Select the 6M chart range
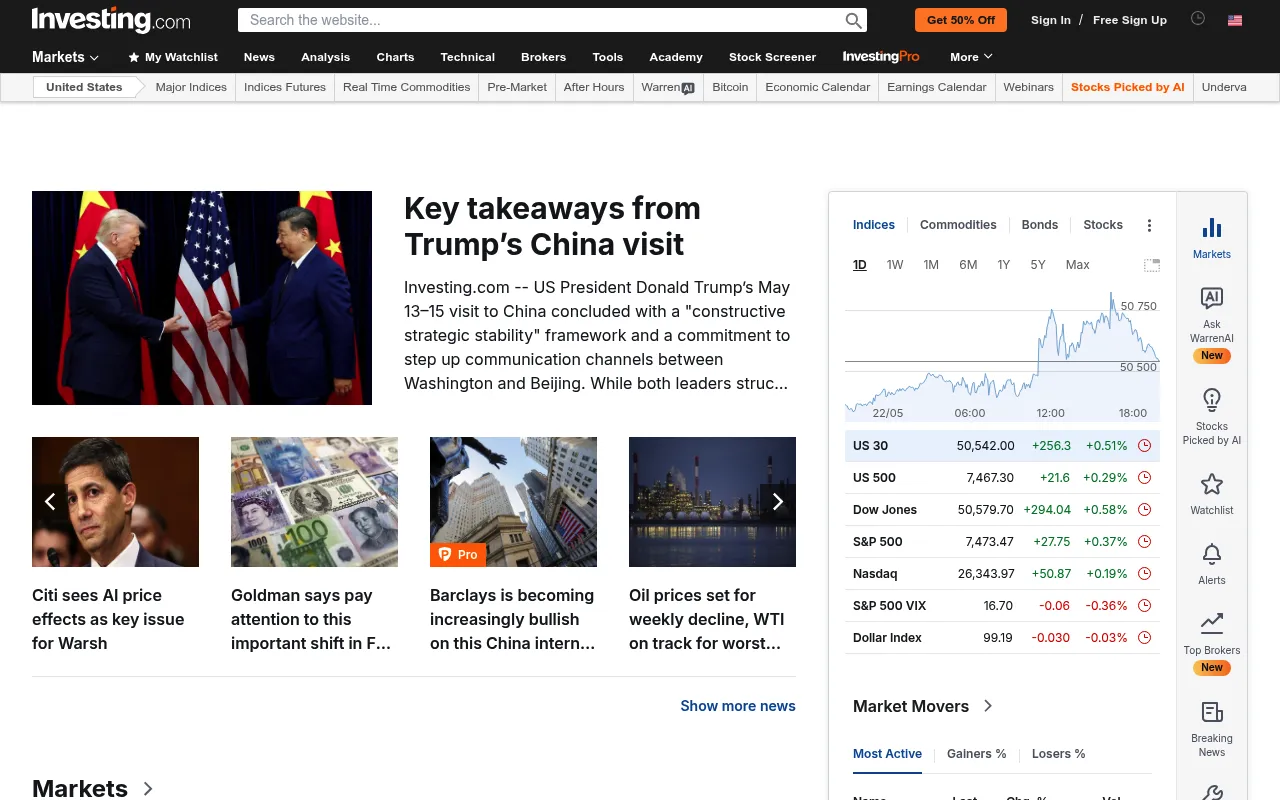This screenshot has width=1280, height=800. coord(968,265)
